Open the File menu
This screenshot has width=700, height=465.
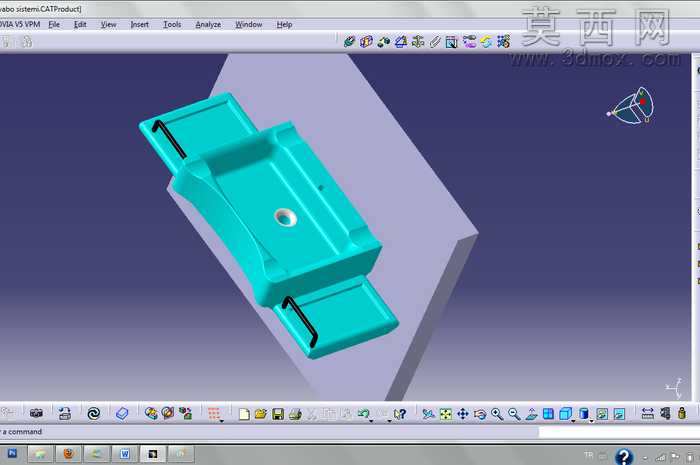point(54,25)
